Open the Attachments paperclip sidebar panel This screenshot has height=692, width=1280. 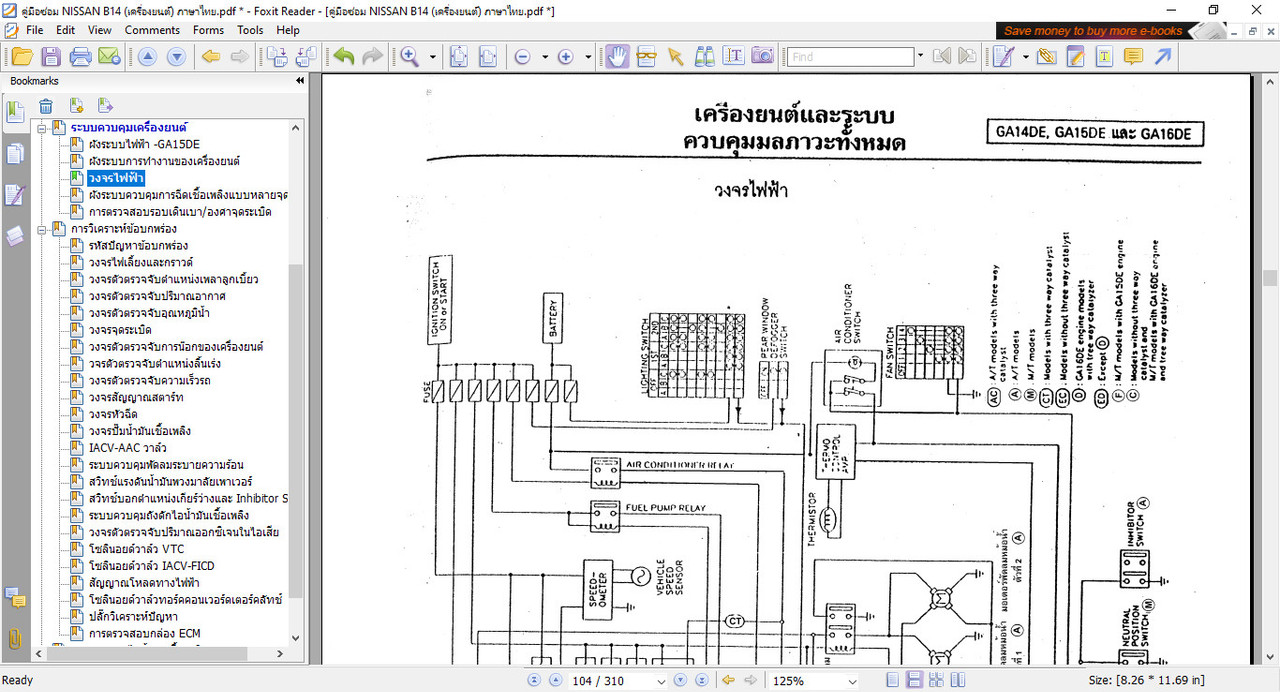pos(14,638)
